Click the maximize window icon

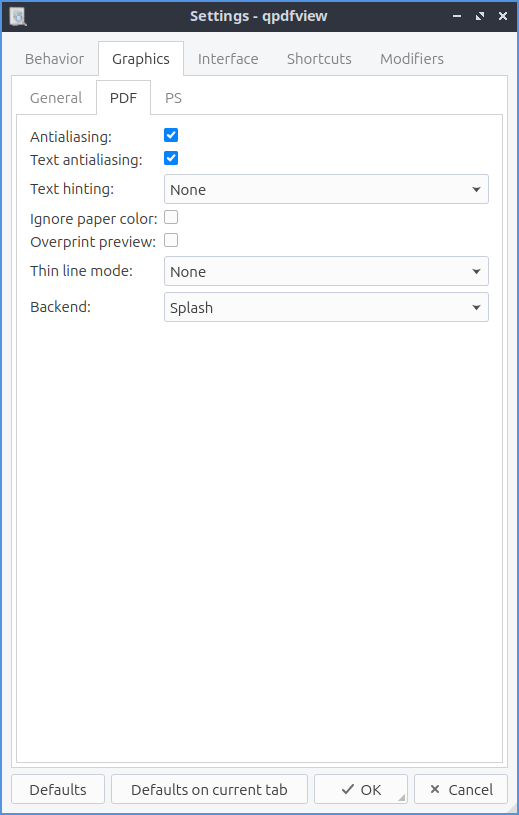click(x=480, y=16)
